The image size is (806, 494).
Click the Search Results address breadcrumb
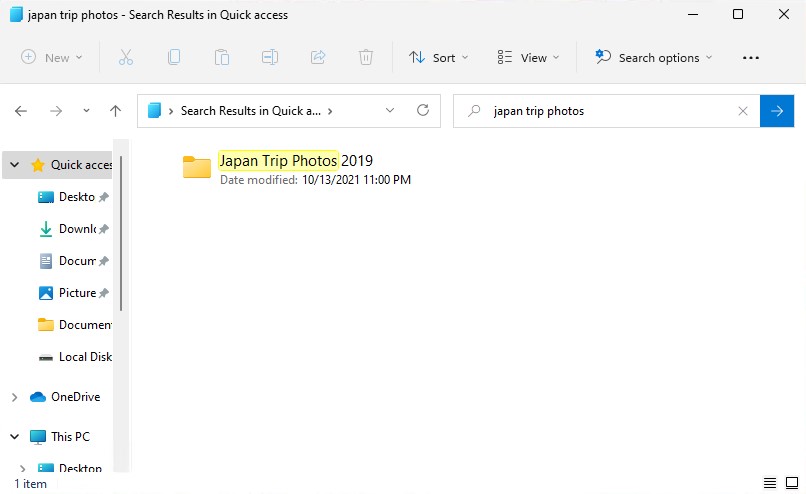click(x=250, y=111)
